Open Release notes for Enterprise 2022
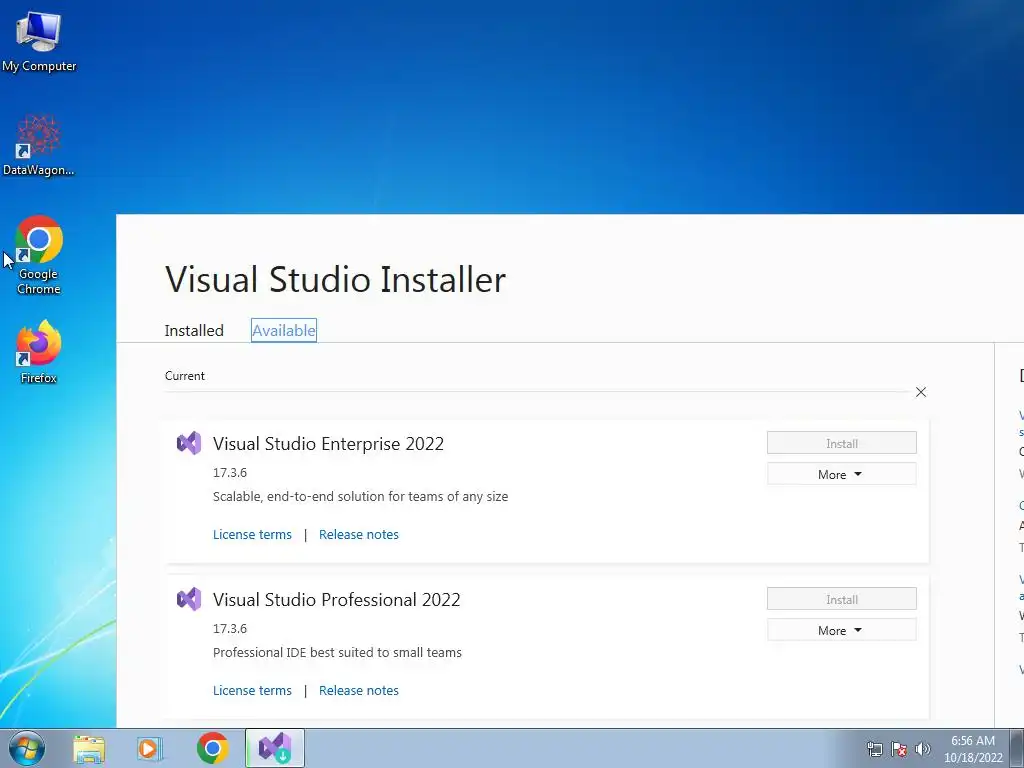The width and height of the screenshot is (1024, 768). tap(359, 534)
